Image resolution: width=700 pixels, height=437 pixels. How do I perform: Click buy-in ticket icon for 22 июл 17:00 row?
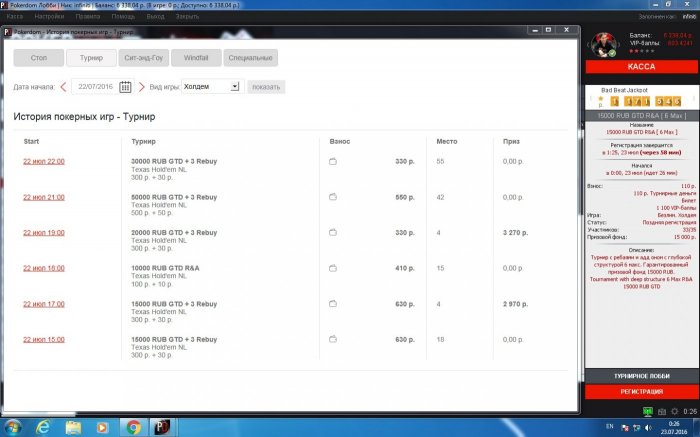click(x=333, y=304)
